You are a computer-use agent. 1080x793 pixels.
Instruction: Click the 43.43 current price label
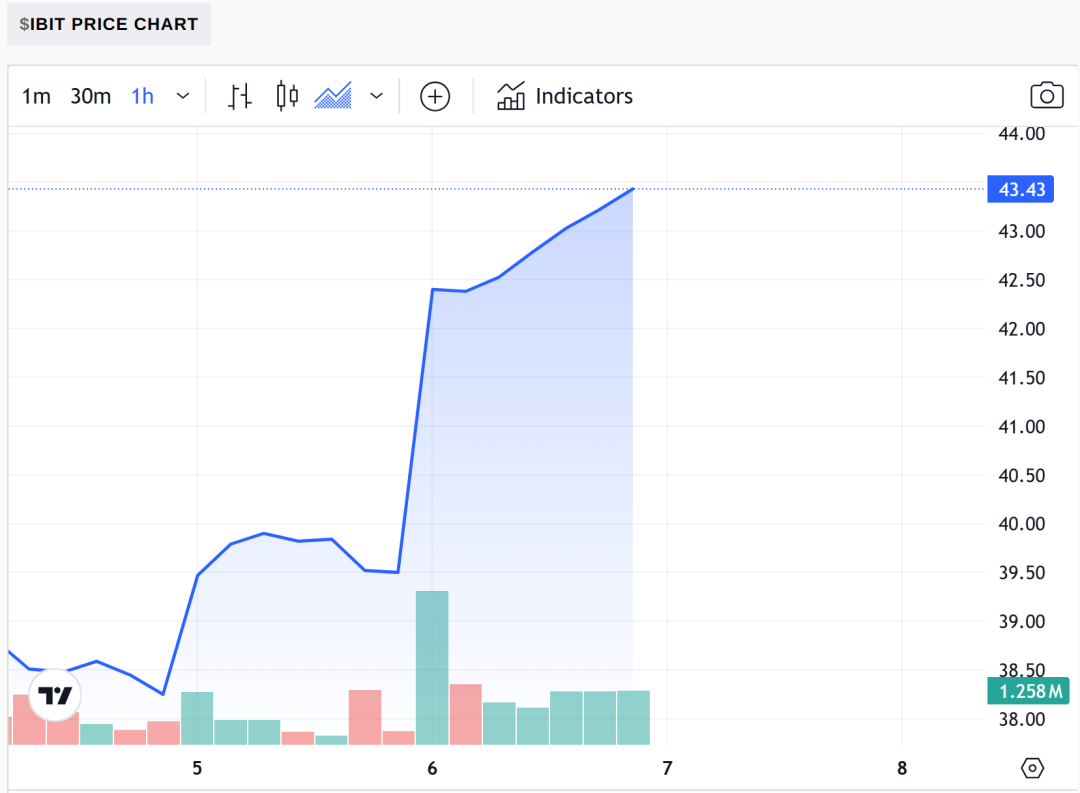pyautogui.click(x=1021, y=189)
